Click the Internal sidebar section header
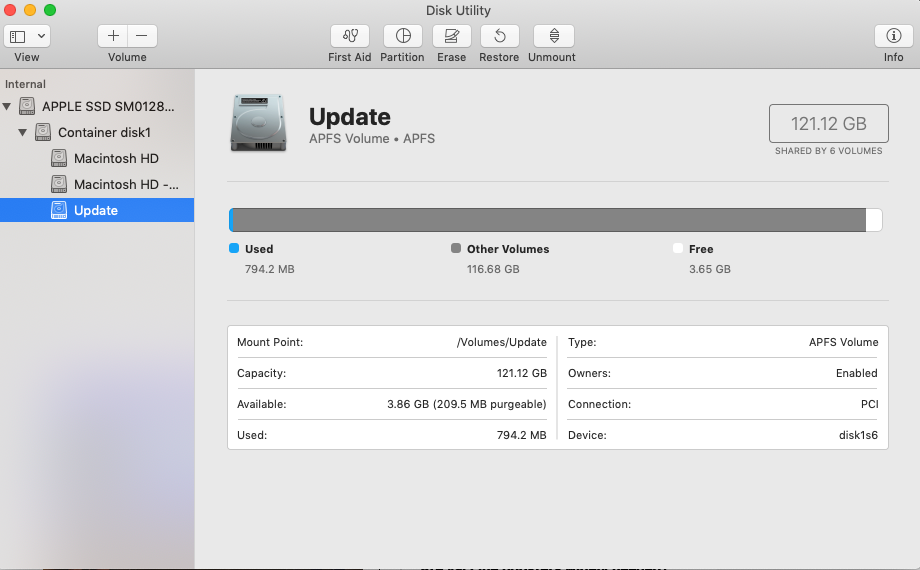920x570 pixels. 25,84
